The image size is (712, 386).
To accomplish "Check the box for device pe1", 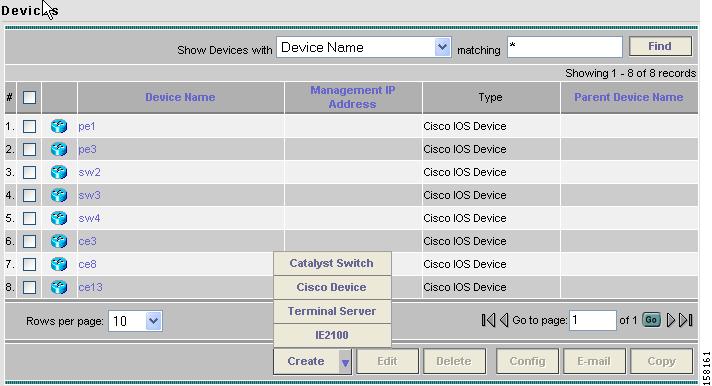I will coord(29,126).
